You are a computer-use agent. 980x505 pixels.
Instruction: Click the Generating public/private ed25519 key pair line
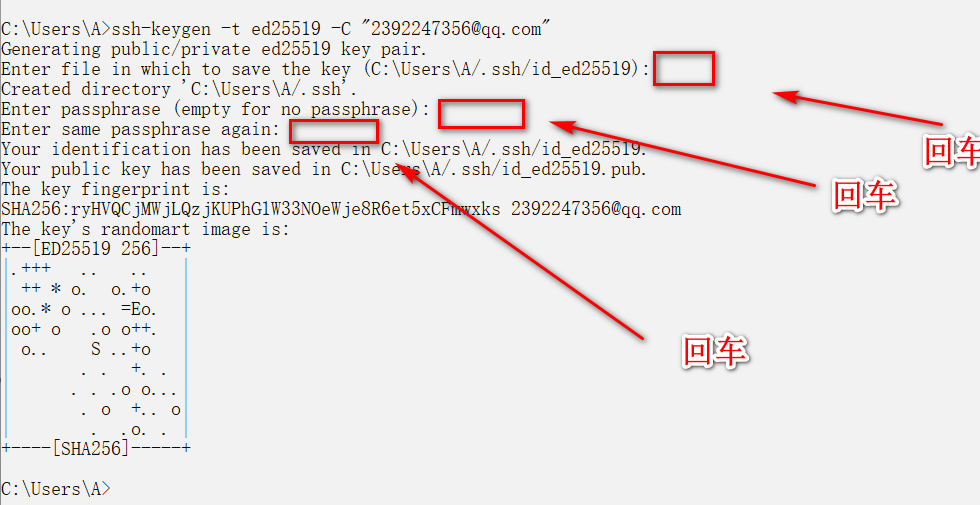214,49
